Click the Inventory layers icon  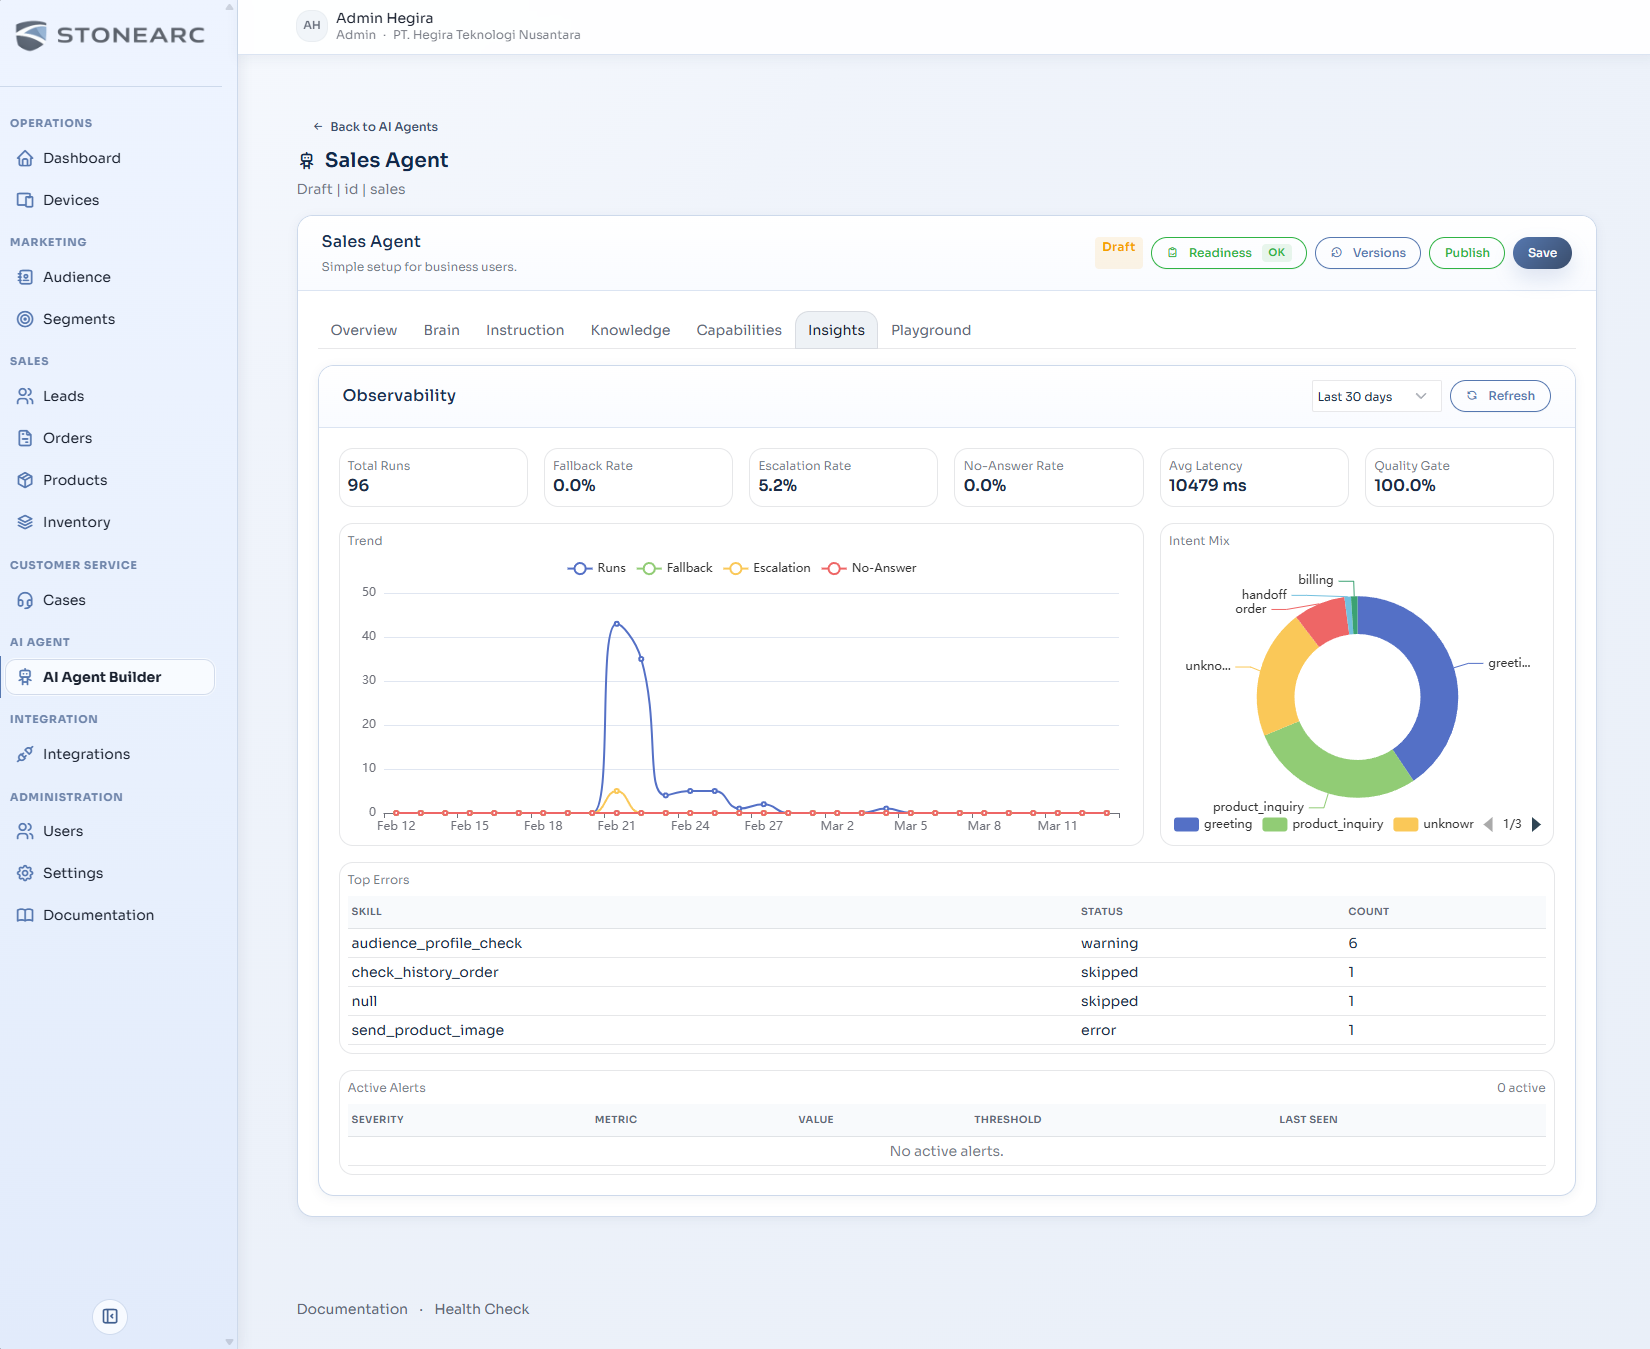(x=25, y=522)
